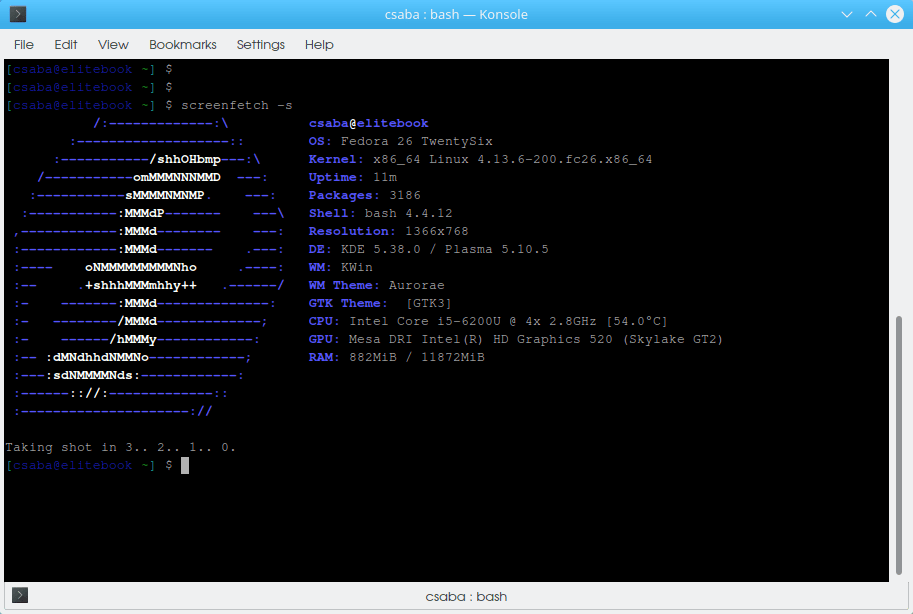Open the Edit menu
The height and width of the screenshot is (614, 913).
(x=65, y=44)
